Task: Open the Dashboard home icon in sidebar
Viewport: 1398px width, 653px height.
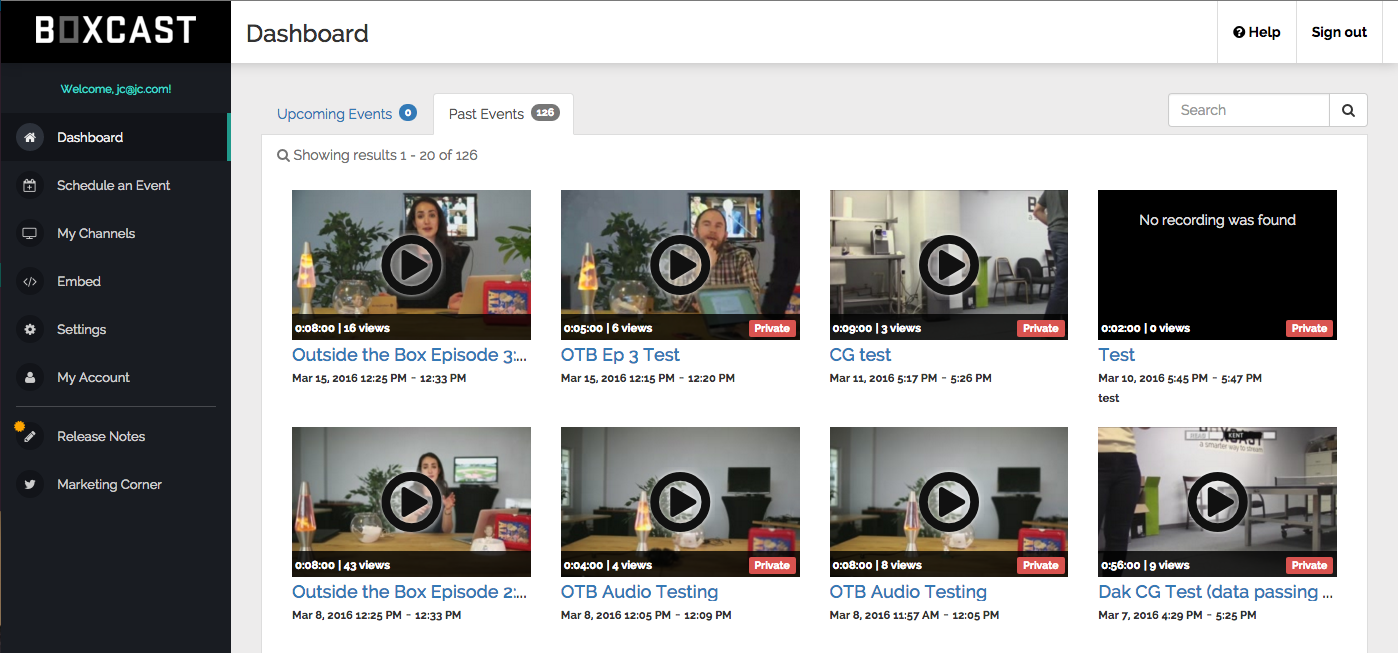Action: point(29,137)
